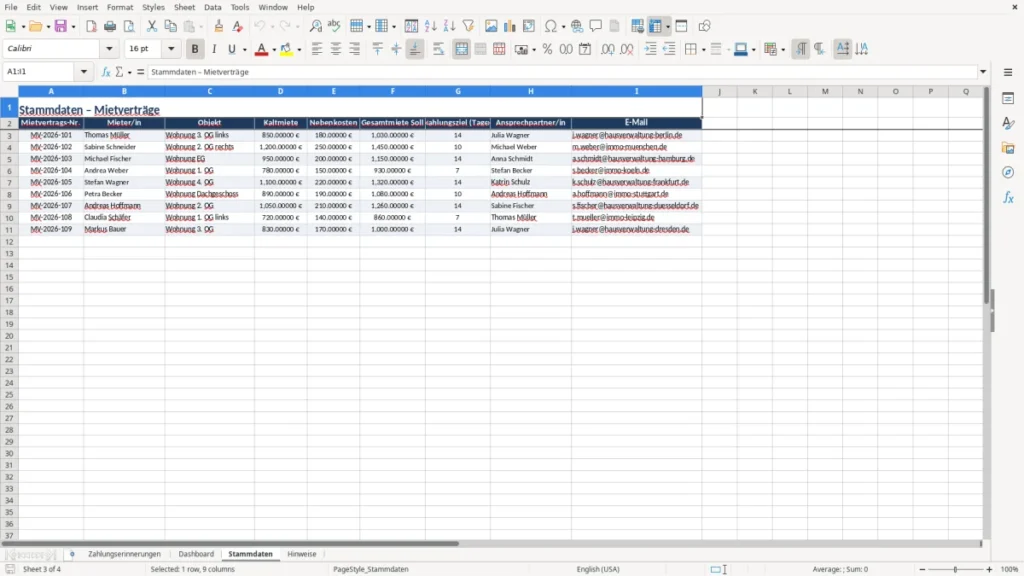Screen dimensions: 1024x576
Task: Toggle Bold formatting
Action: [x=195, y=49]
